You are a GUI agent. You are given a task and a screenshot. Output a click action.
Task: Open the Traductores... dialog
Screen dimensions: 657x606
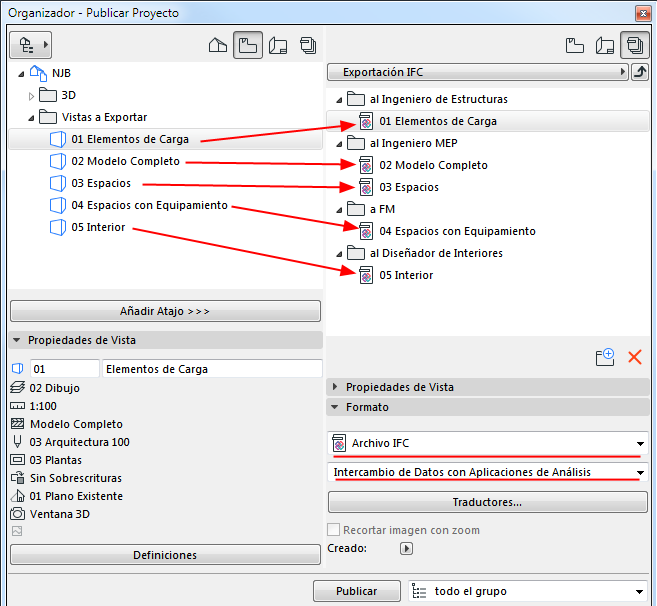(x=488, y=502)
